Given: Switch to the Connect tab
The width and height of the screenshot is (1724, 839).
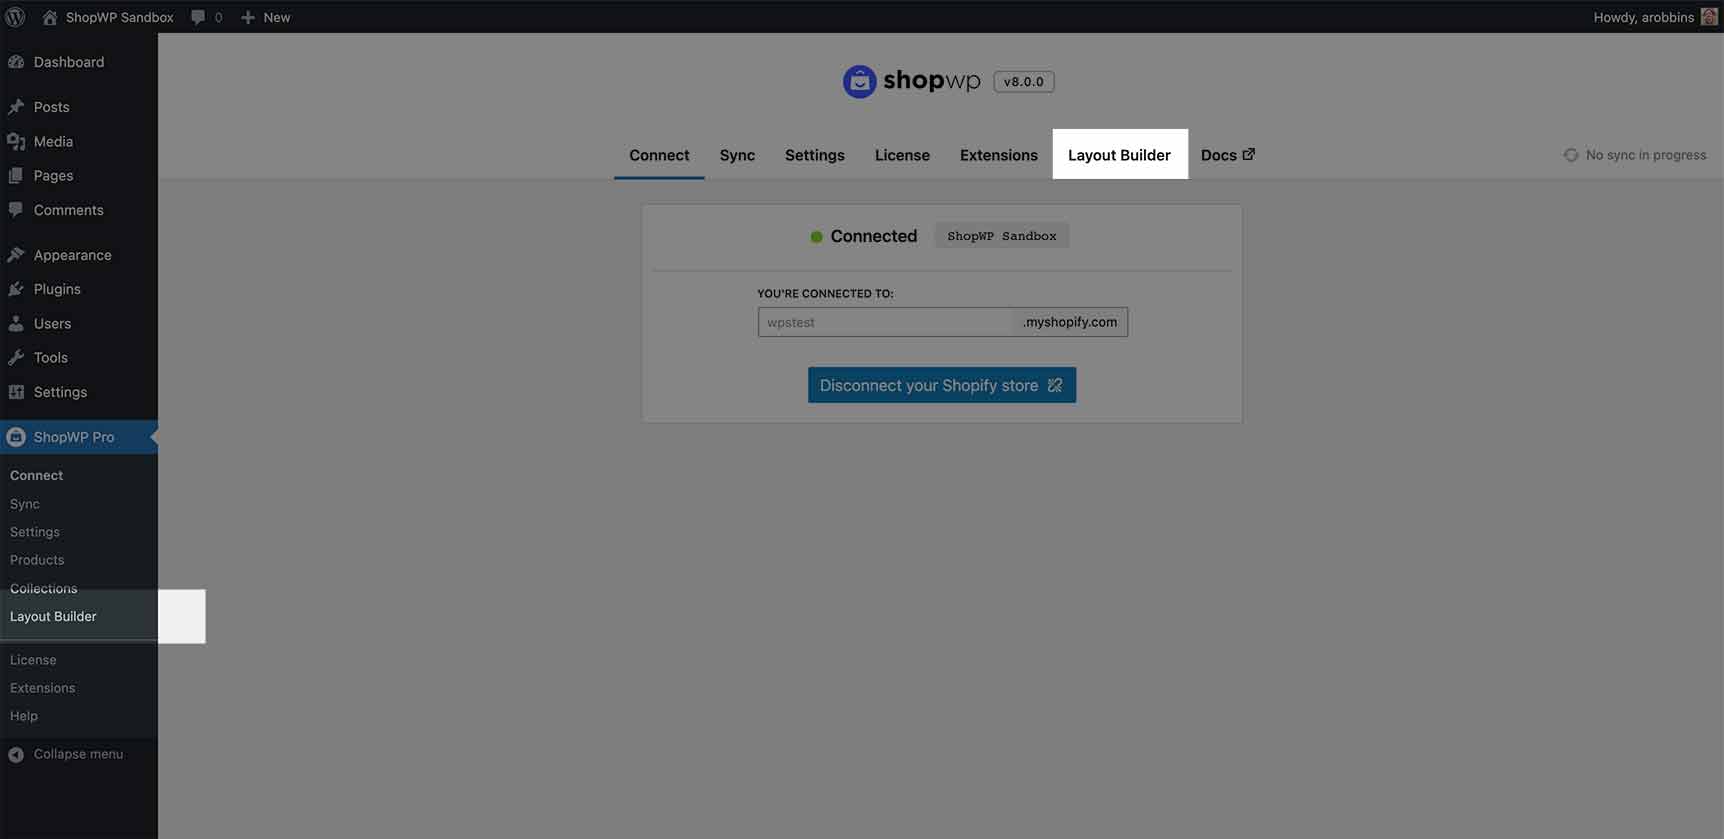Looking at the screenshot, I should click(x=659, y=155).
